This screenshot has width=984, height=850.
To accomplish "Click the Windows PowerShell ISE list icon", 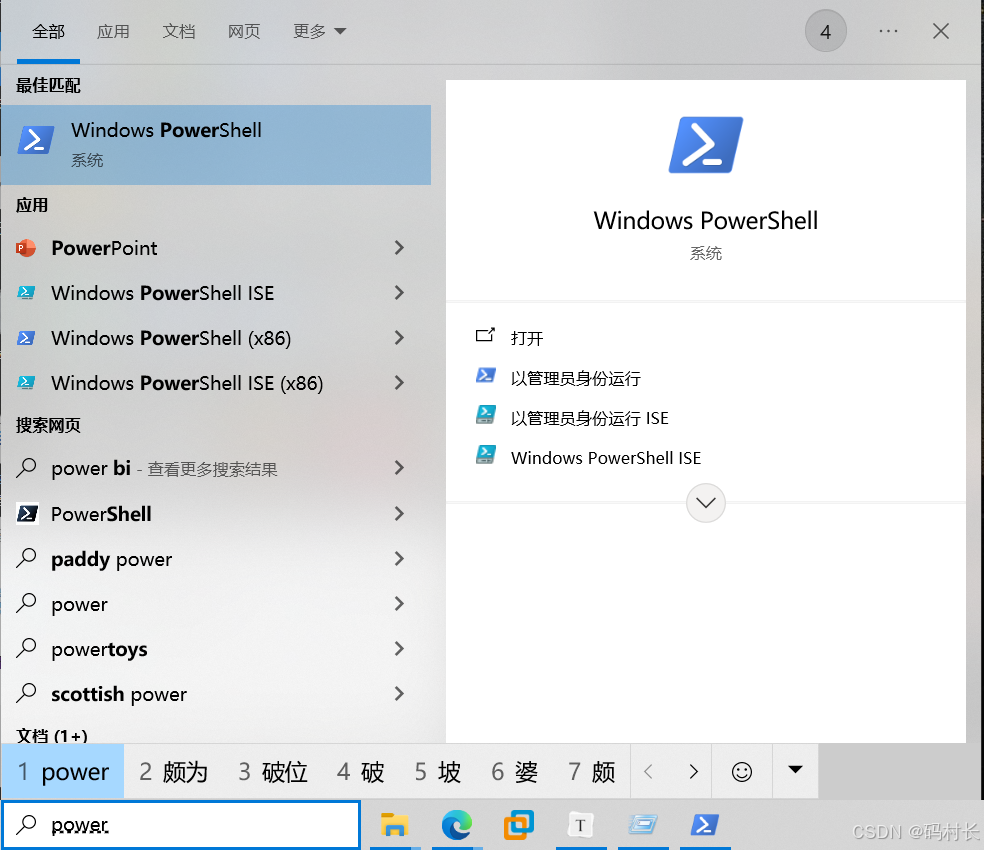I will pos(26,293).
